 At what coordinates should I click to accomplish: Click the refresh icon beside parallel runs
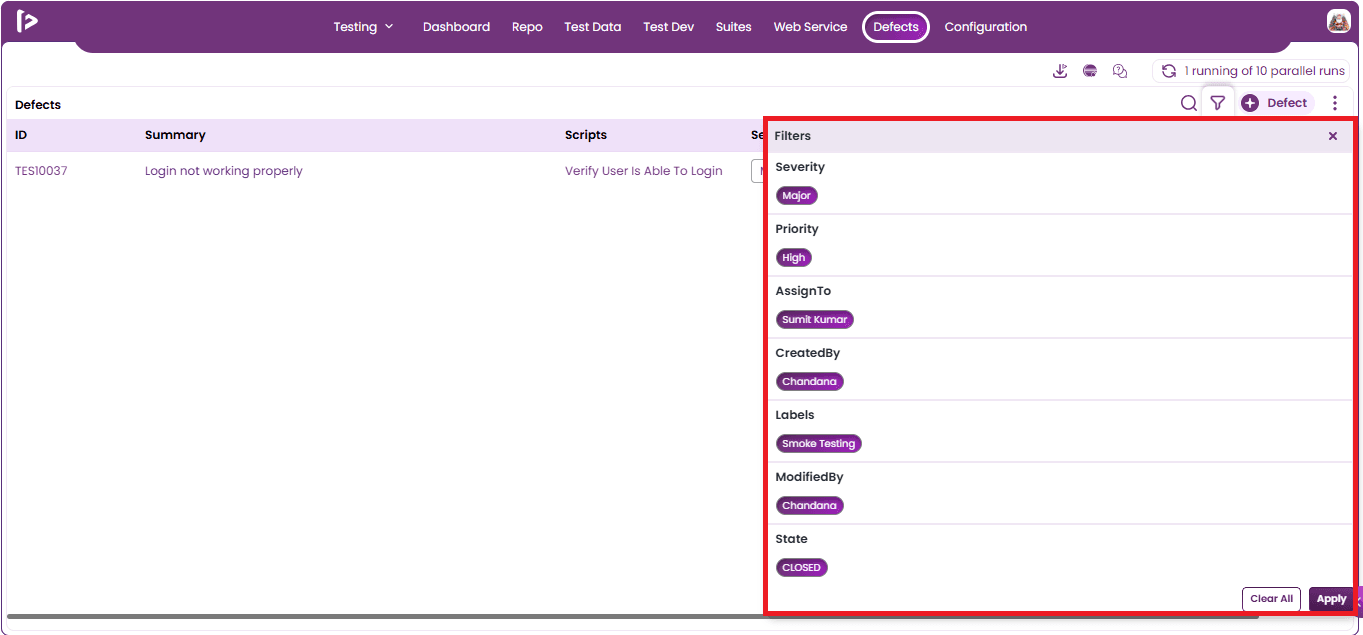click(x=1168, y=71)
